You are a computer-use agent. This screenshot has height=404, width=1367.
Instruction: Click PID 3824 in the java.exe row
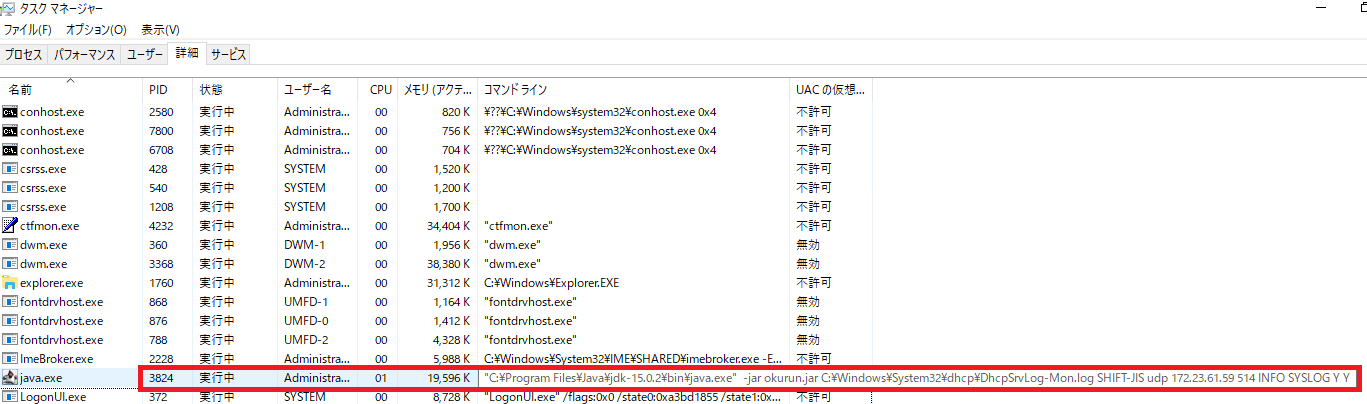161,378
